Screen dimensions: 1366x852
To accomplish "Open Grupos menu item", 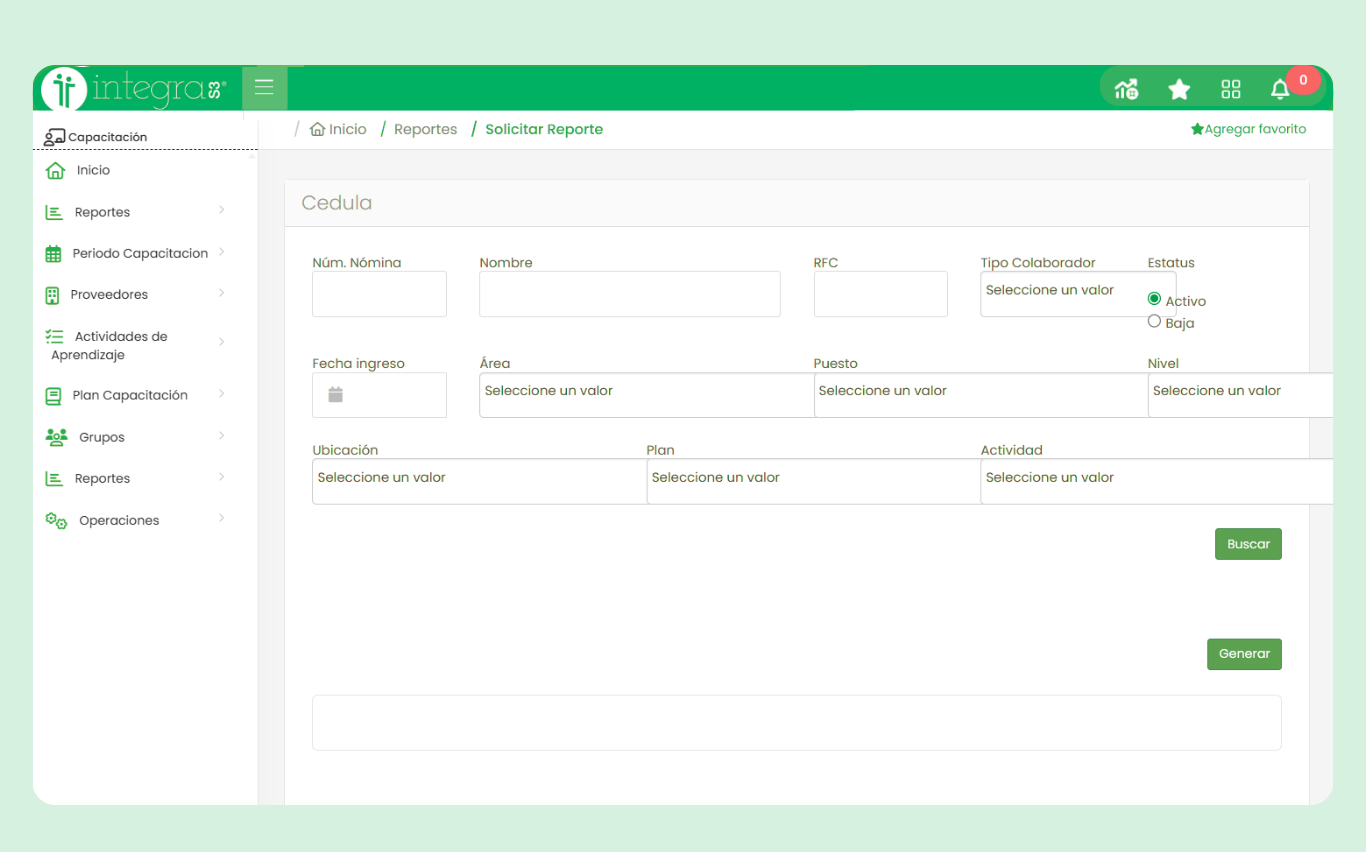I will [x=102, y=438].
